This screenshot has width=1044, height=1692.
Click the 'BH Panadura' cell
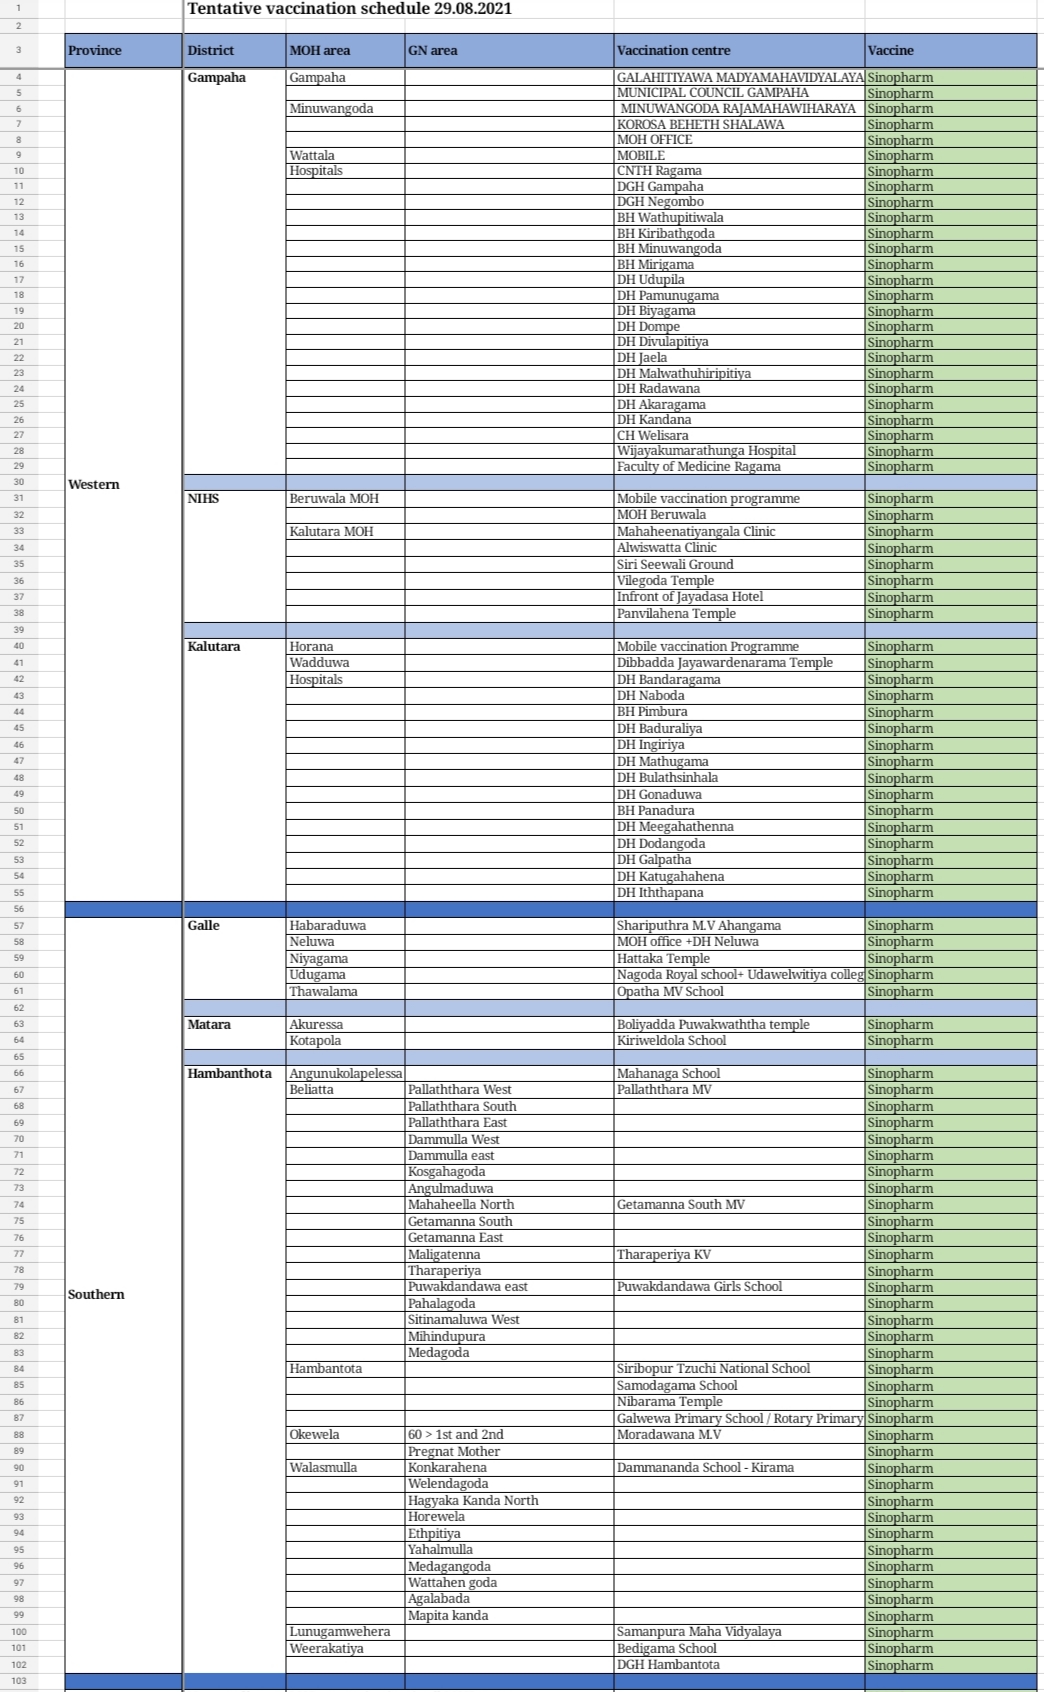tap(740, 811)
